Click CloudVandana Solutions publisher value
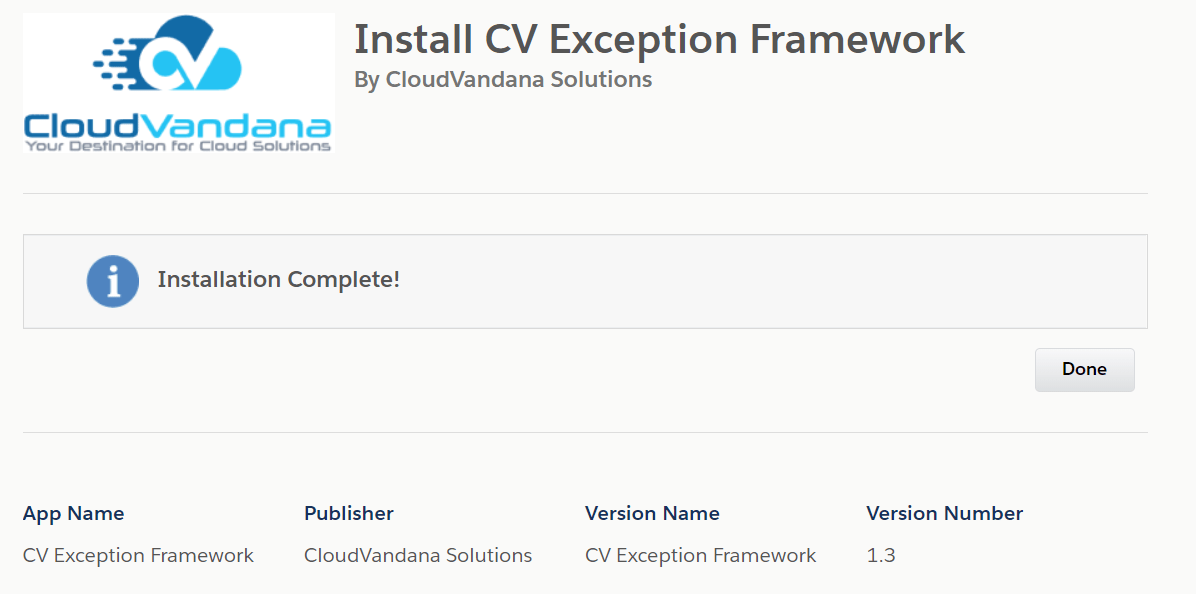1196x594 pixels. click(418, 555)
